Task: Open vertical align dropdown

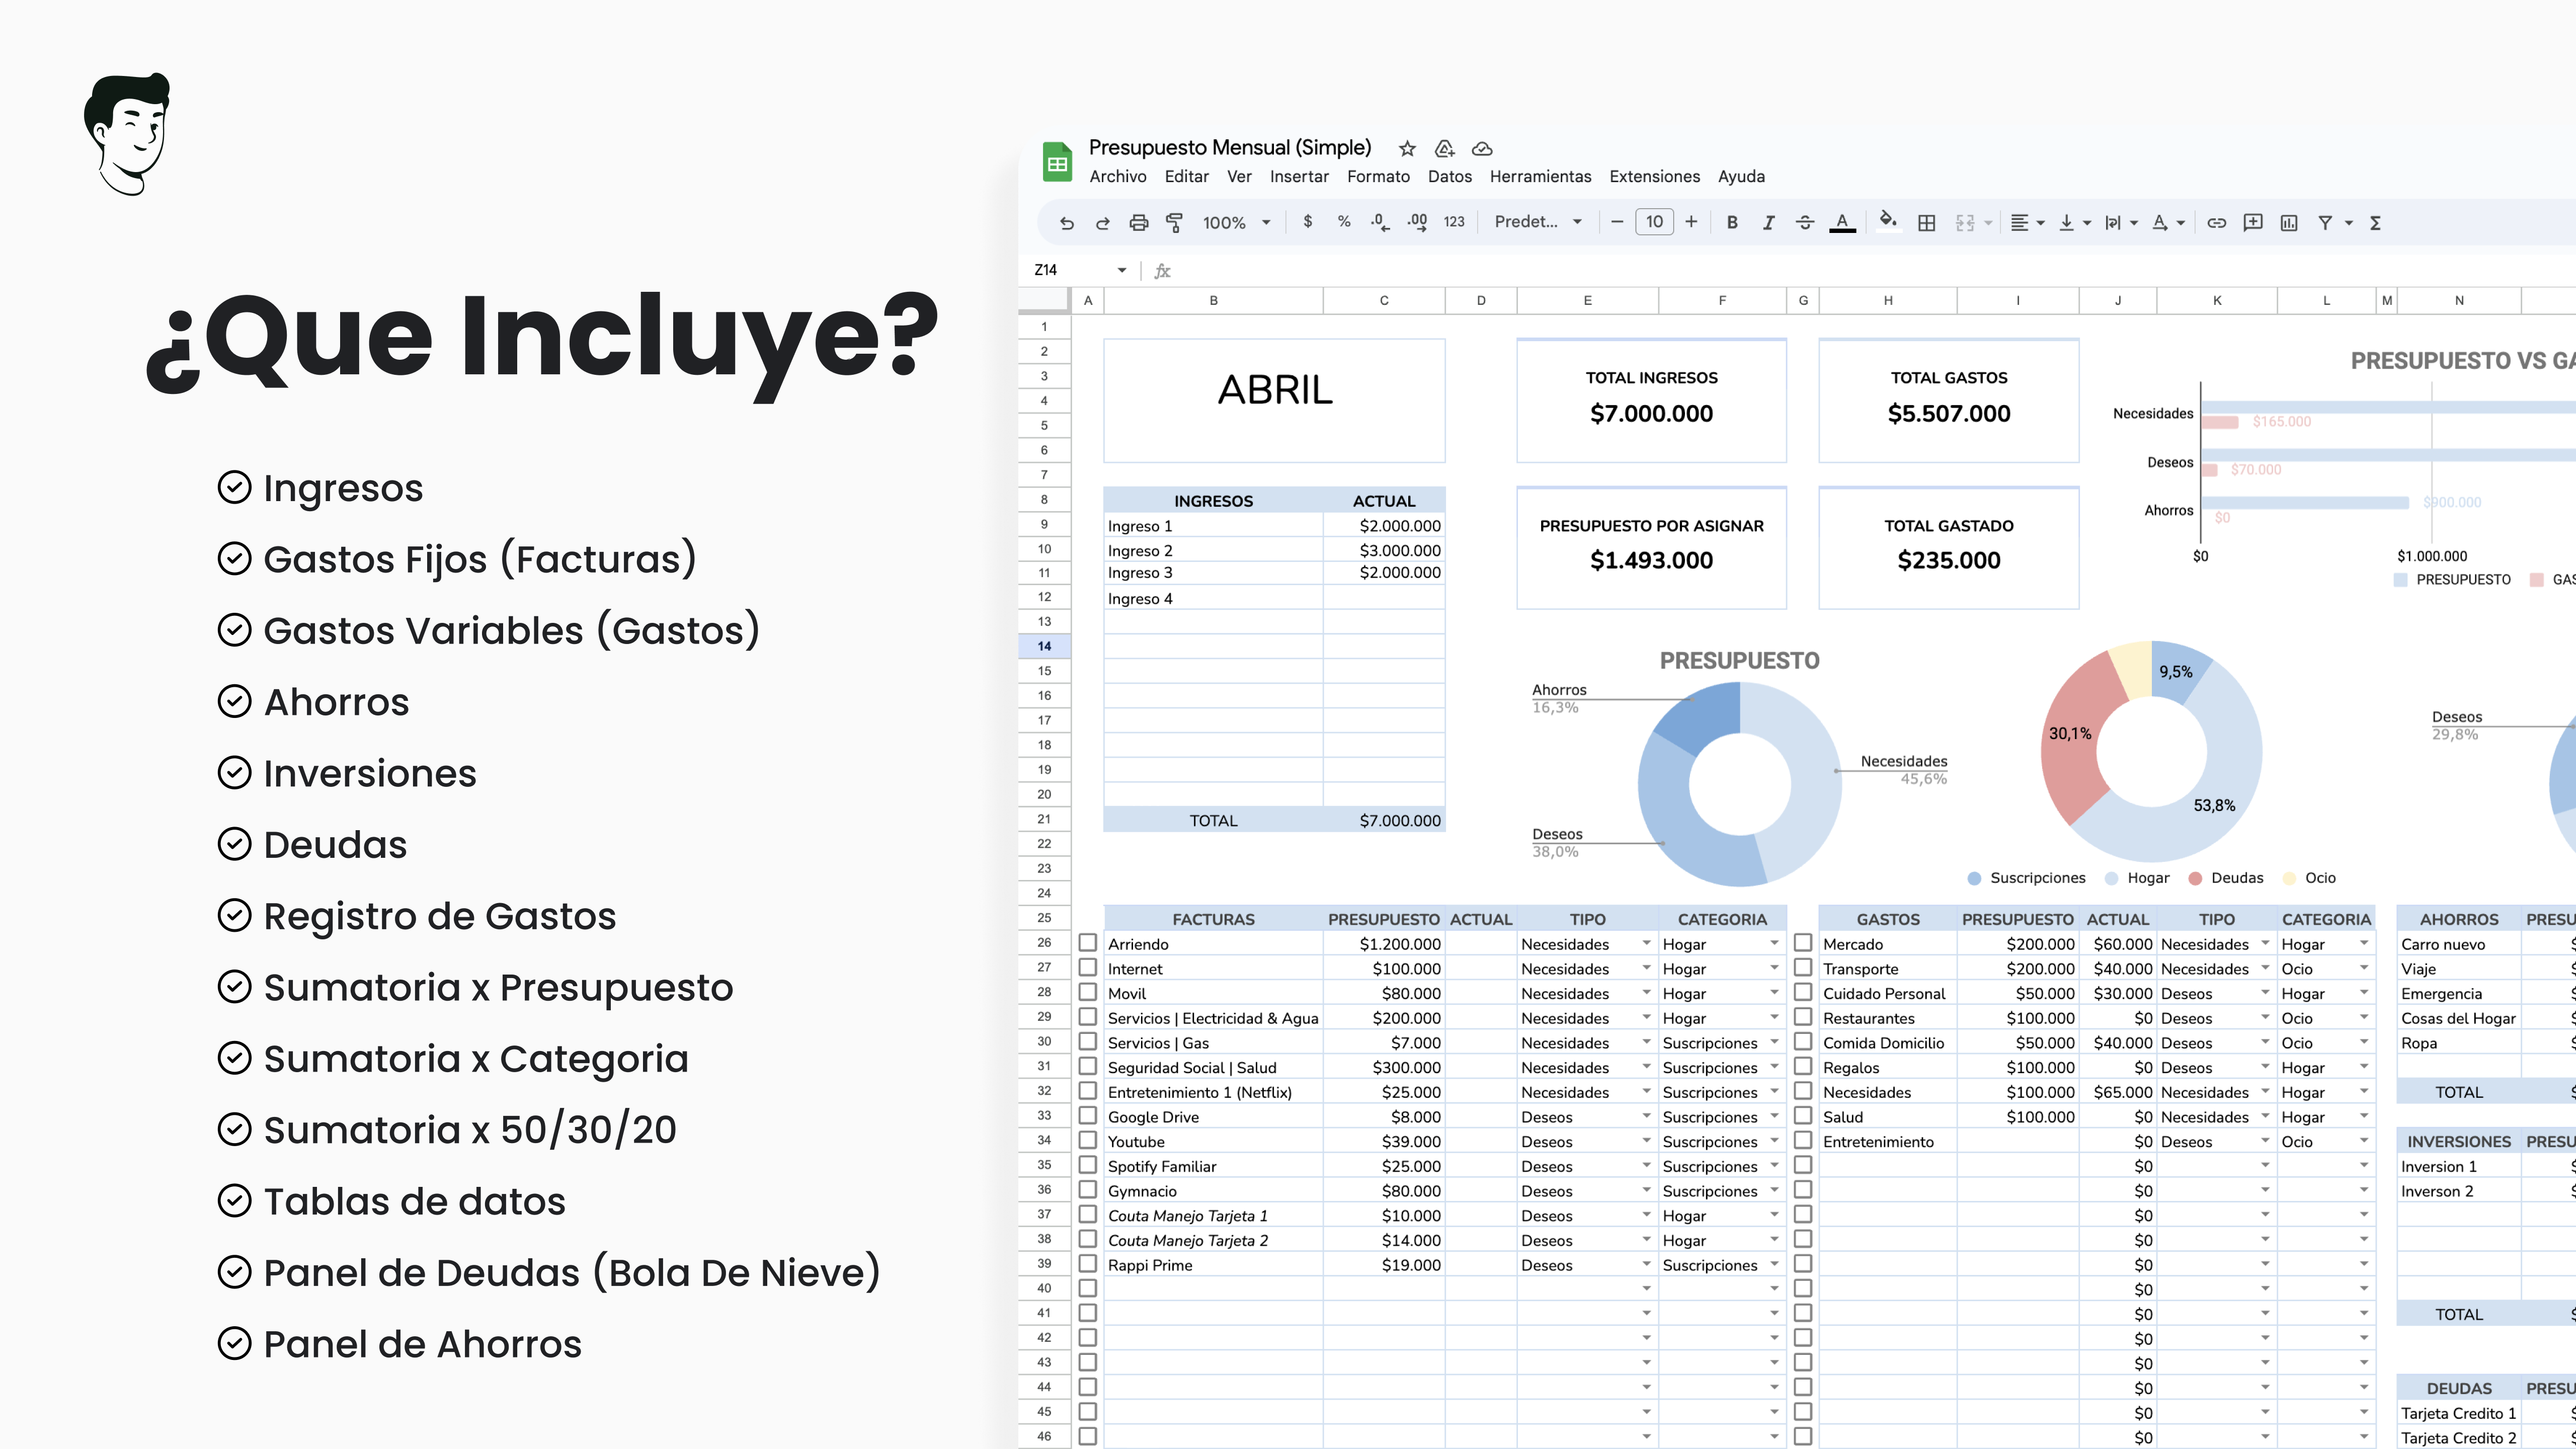Action: [2074, 223]
